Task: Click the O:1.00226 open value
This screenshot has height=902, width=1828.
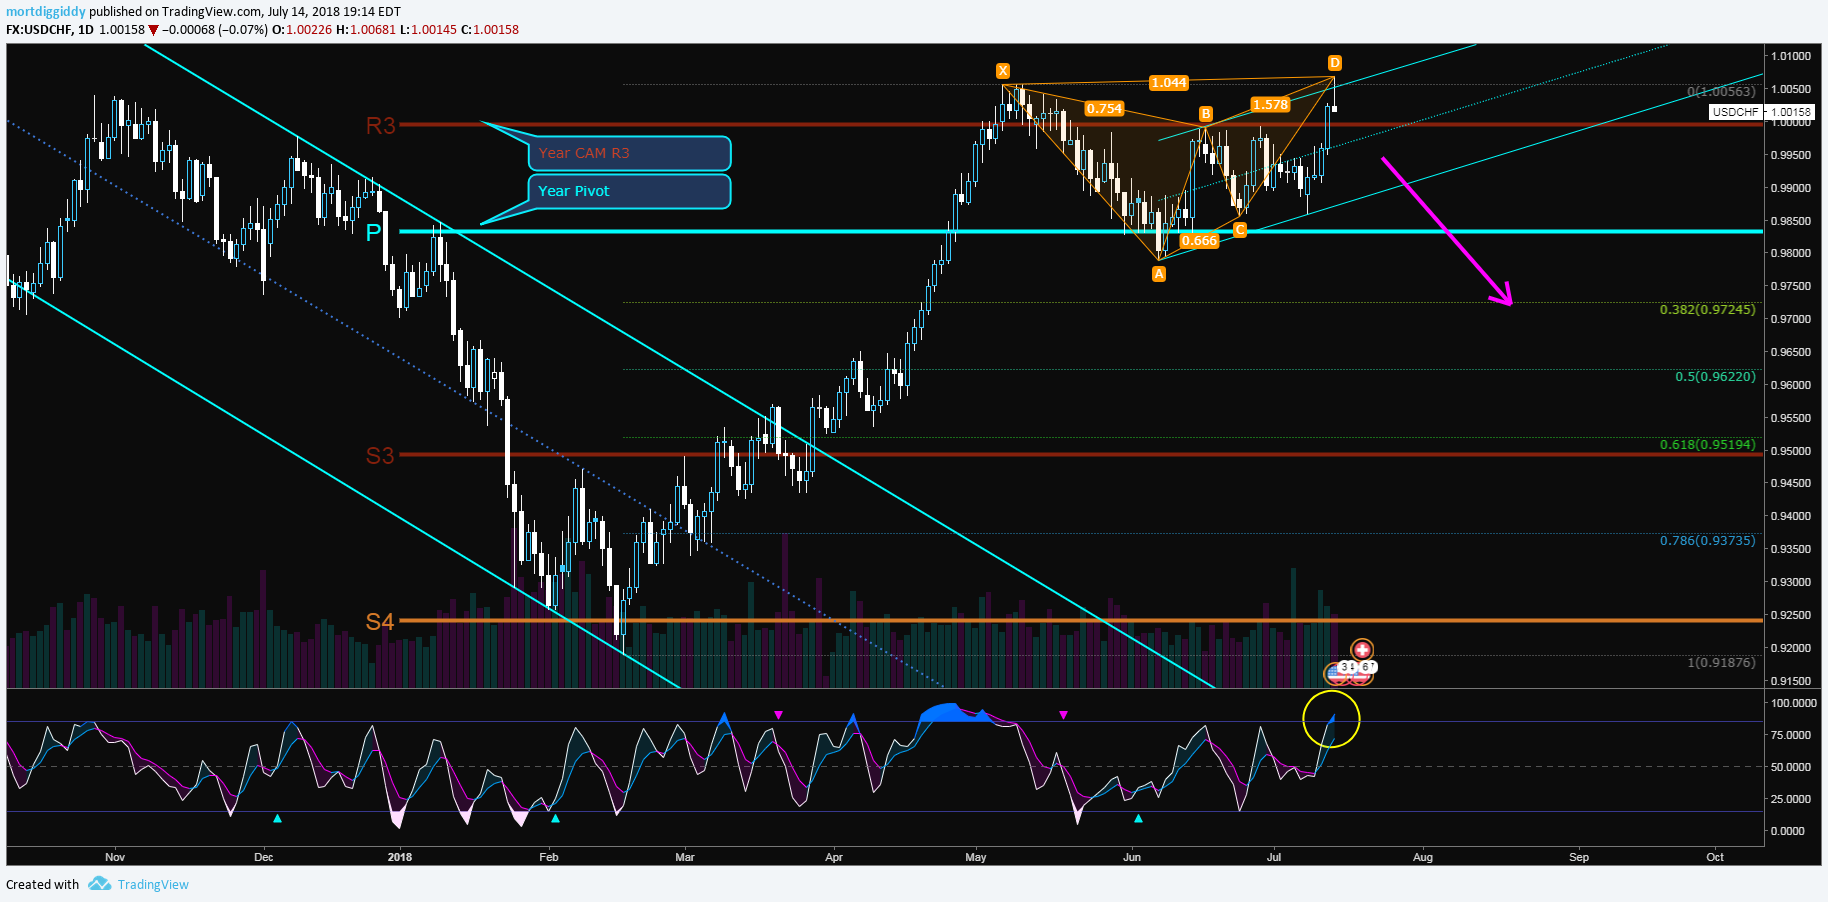Action: click(302, 30)
